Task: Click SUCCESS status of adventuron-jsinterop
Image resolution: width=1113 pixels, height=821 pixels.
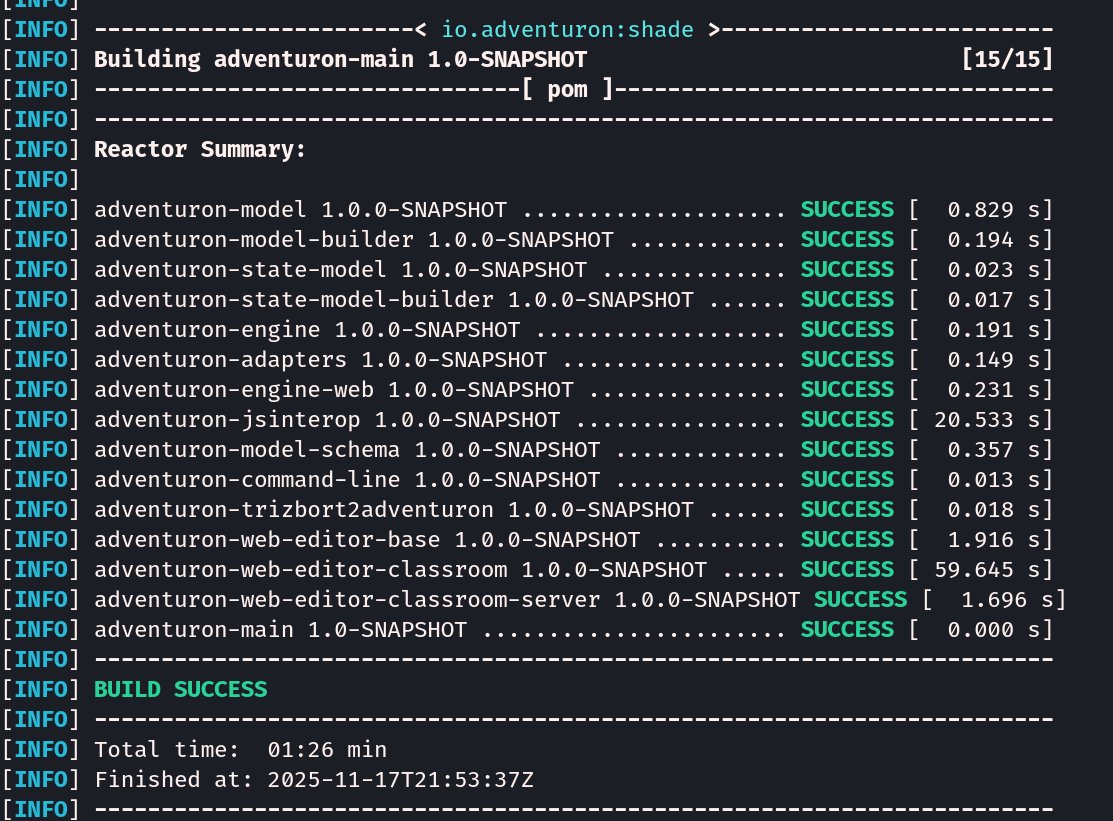Action: [847, 419]
